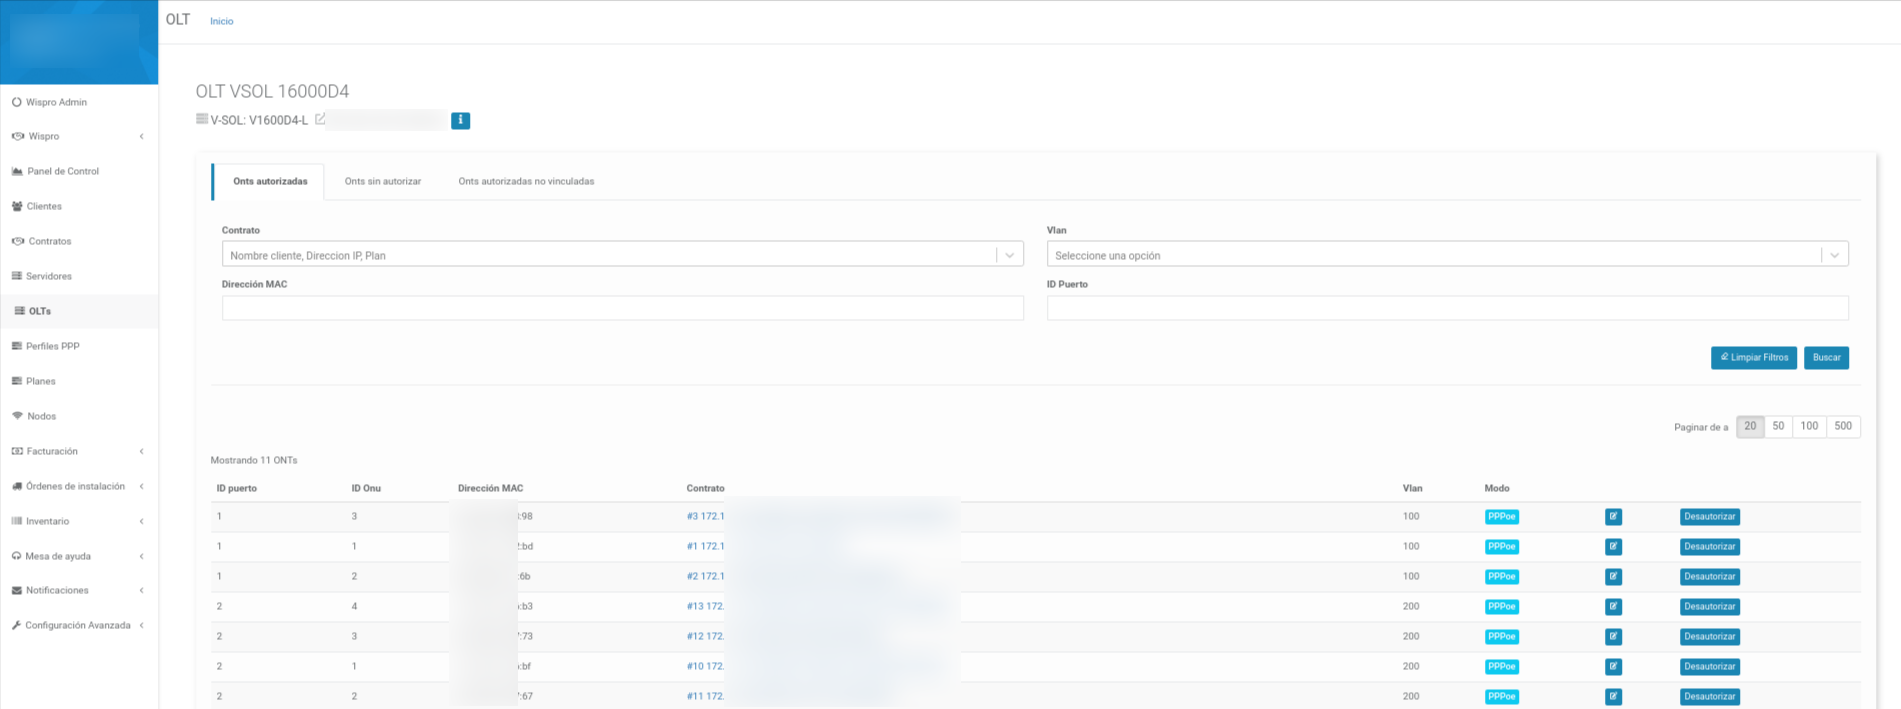The image size is (1901, 709).
Task: Open contract link #10 172.
Action: 705,667
